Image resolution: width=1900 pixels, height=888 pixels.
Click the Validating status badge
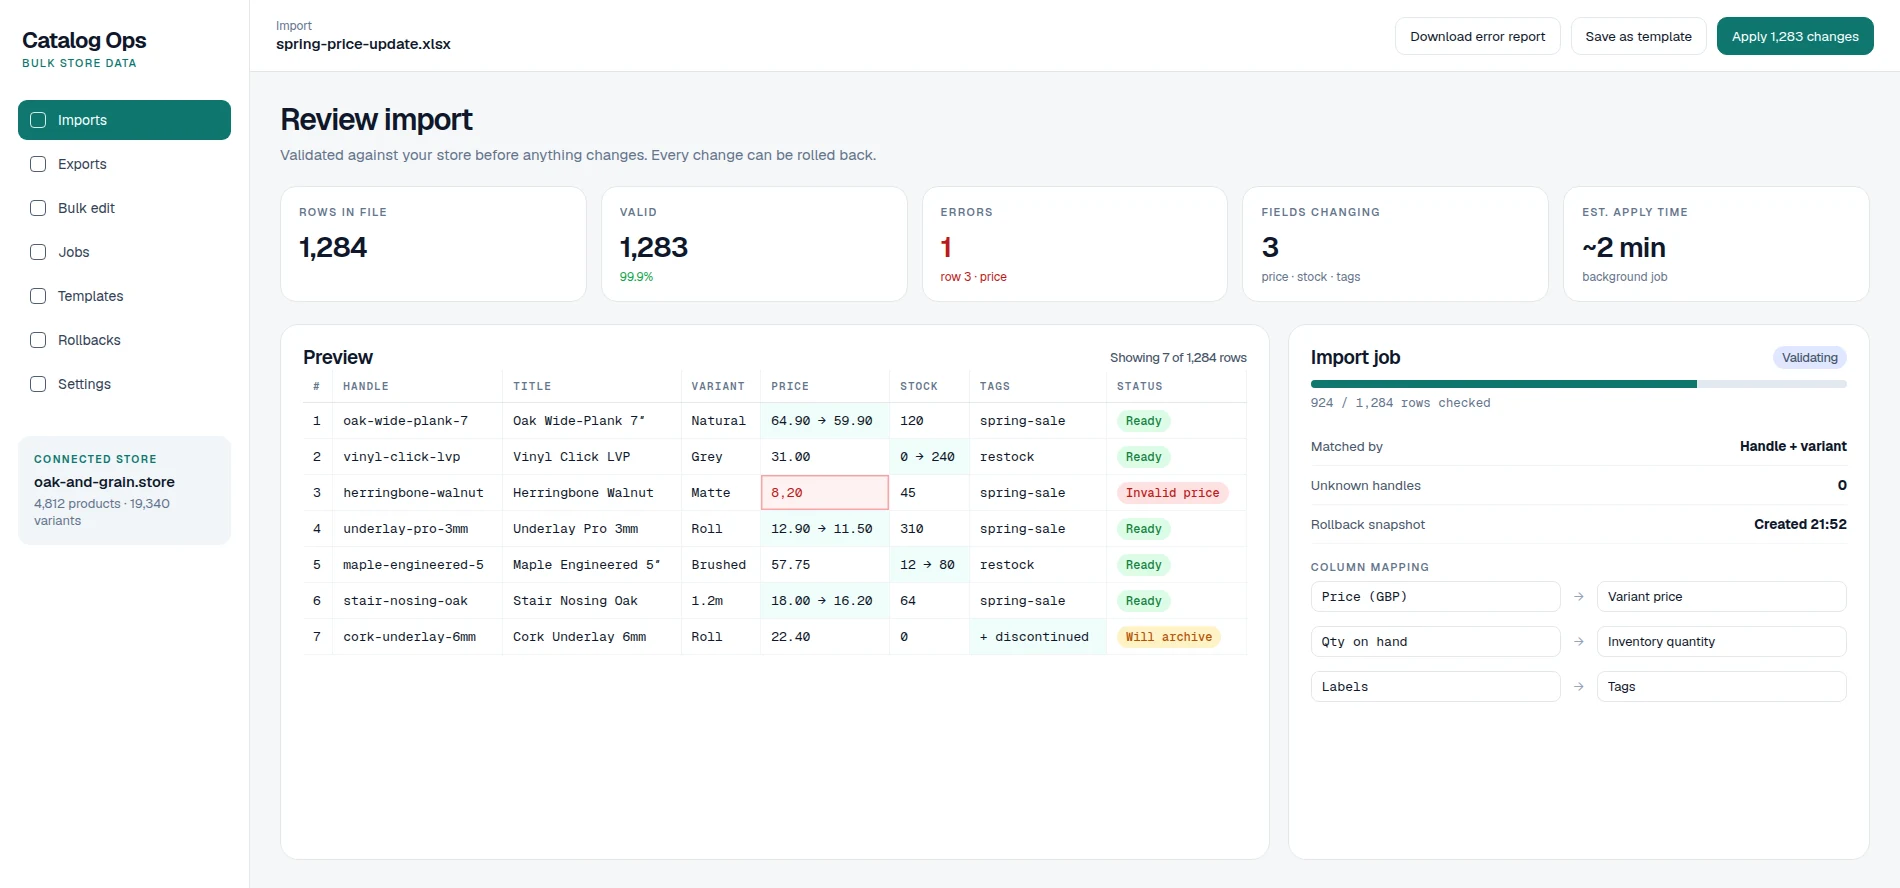tap(1809, 358)
